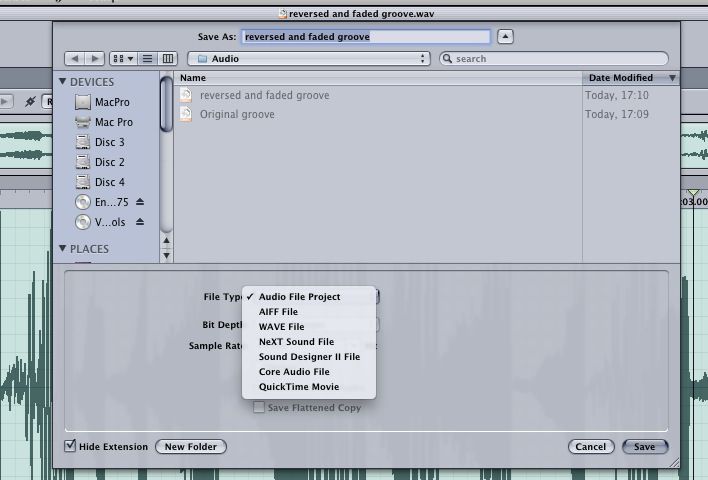
Task: Click 'Today, 17:09' date entry
Action: 617,114
